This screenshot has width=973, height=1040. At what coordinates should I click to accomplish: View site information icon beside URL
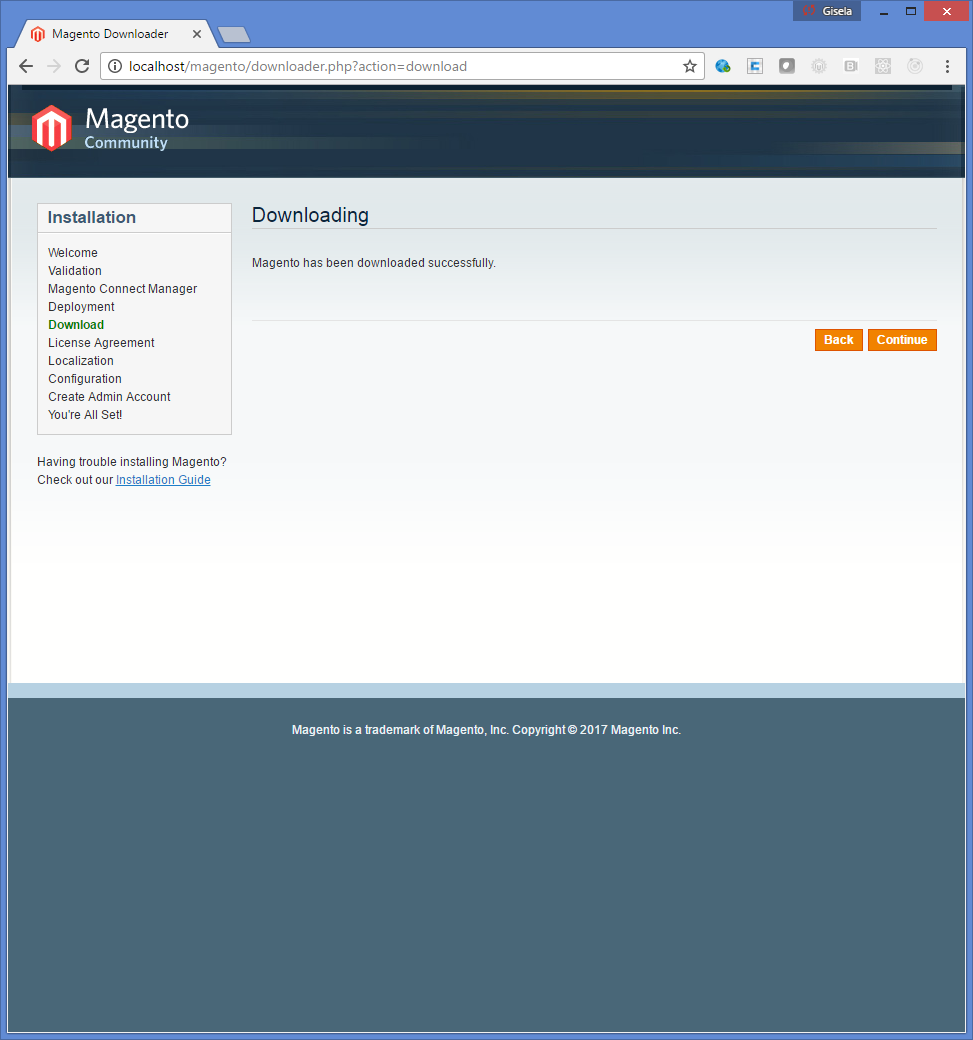115,67
